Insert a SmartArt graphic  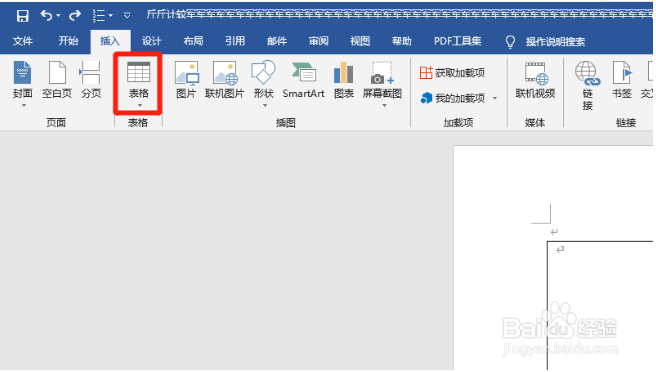303,80
